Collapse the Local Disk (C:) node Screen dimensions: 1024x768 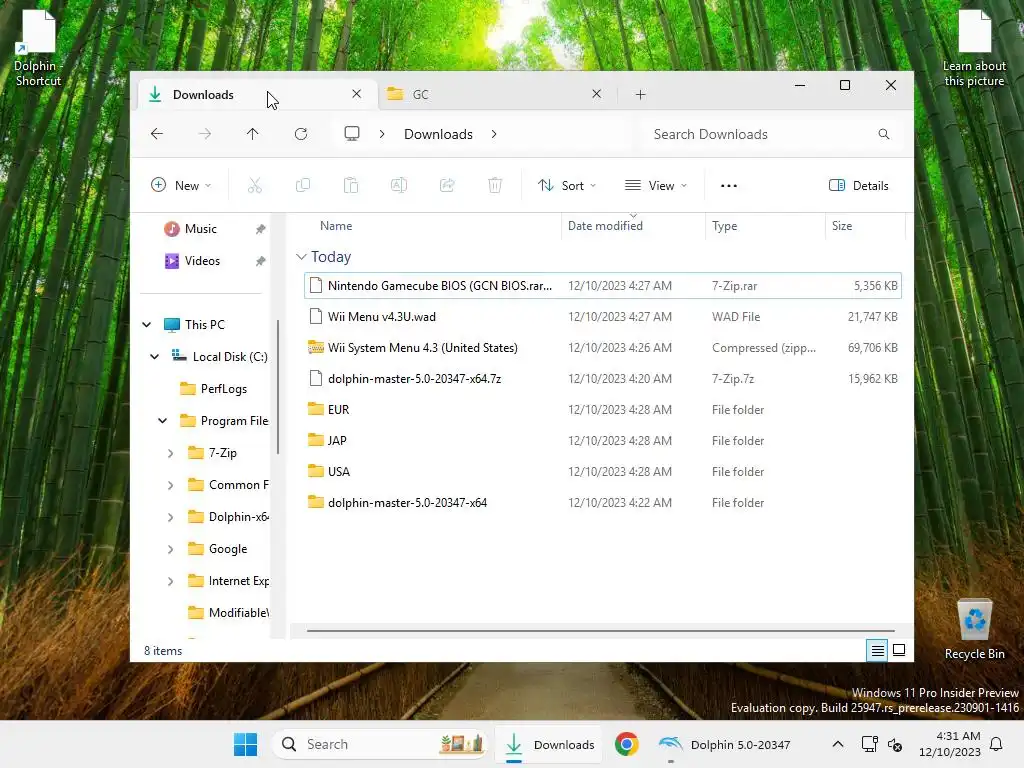155,357
